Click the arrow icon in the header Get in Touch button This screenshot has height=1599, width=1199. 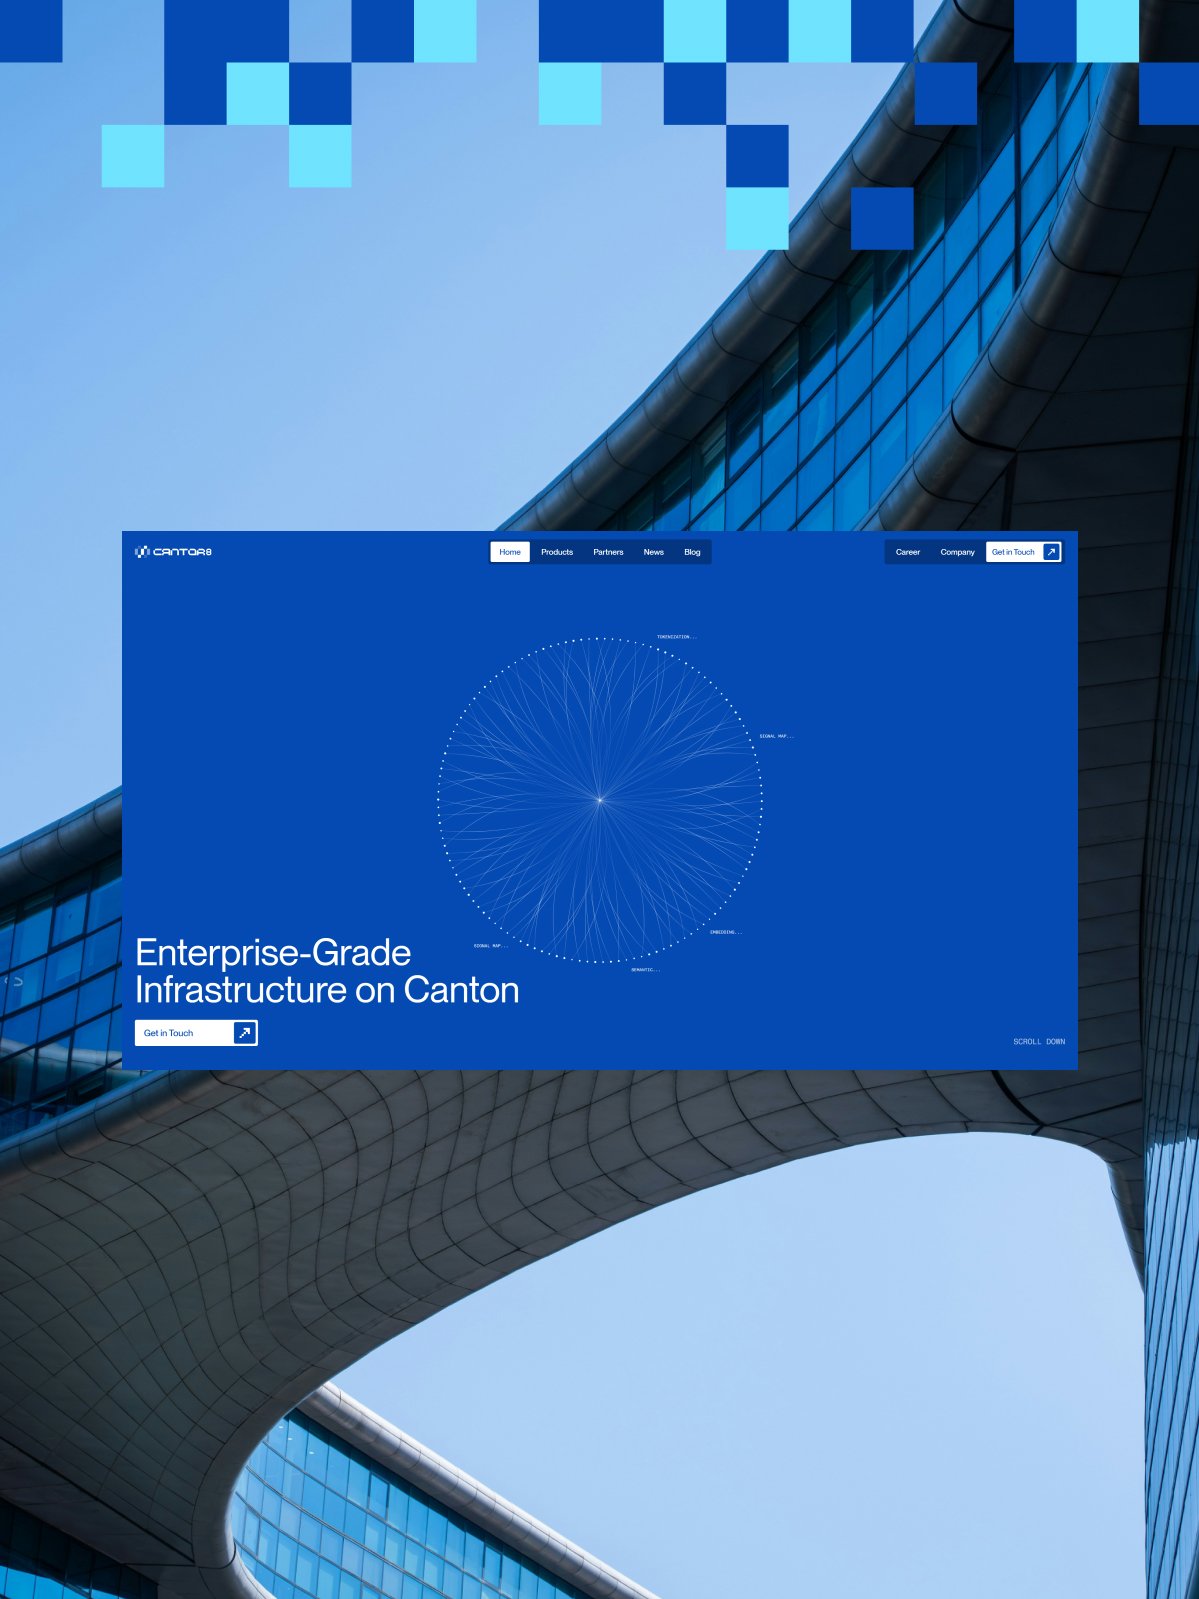pos(1051,552)
